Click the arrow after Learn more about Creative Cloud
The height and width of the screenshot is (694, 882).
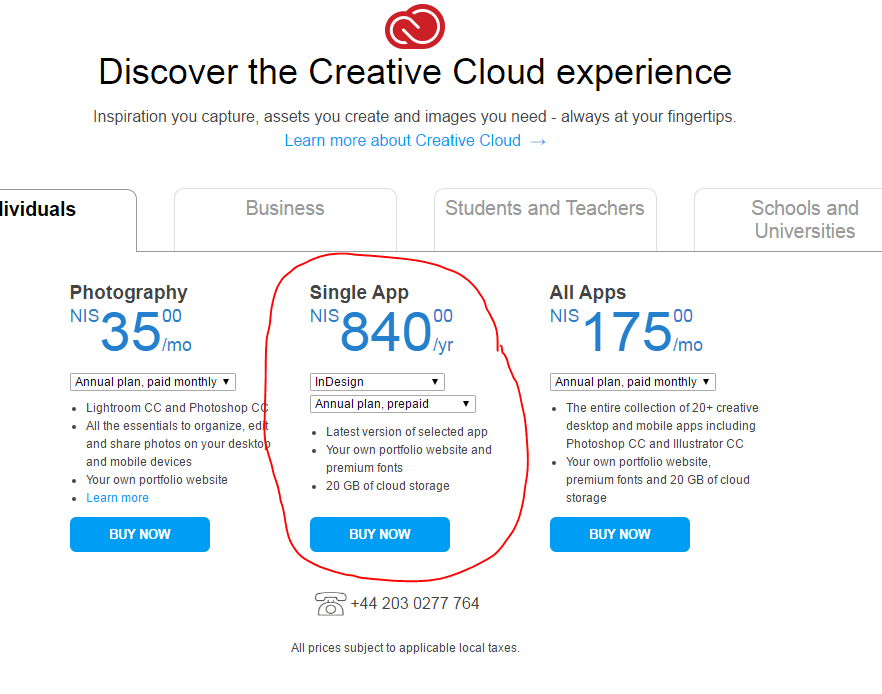pyautogui.click(x=538, y=141)
